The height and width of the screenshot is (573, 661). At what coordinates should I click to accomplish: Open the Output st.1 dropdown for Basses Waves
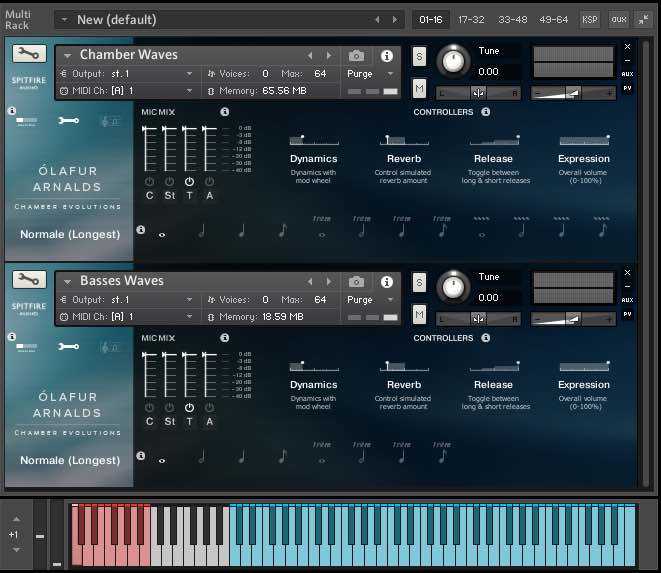point(189,300)
